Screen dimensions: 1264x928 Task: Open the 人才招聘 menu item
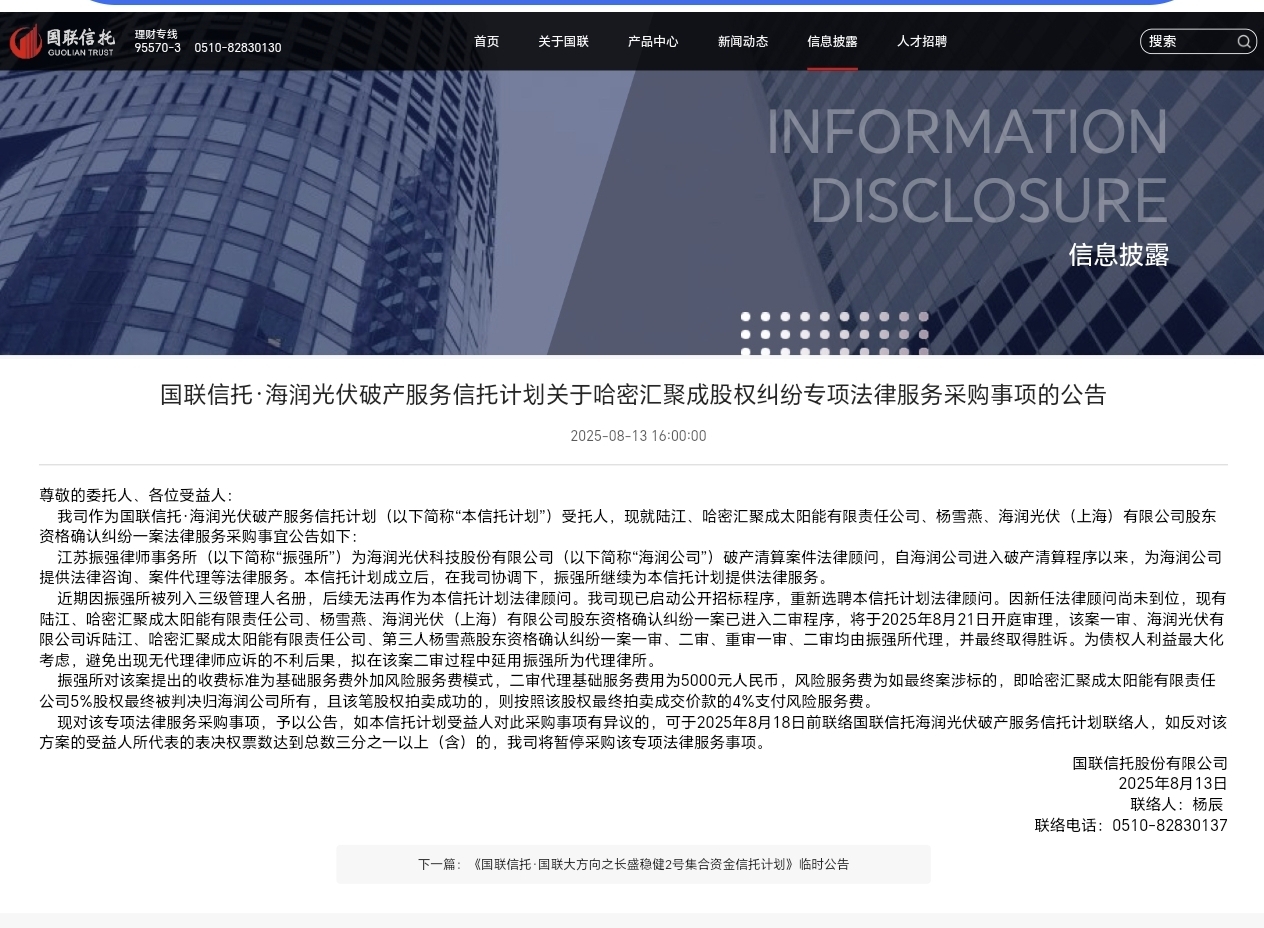(922, 42)
